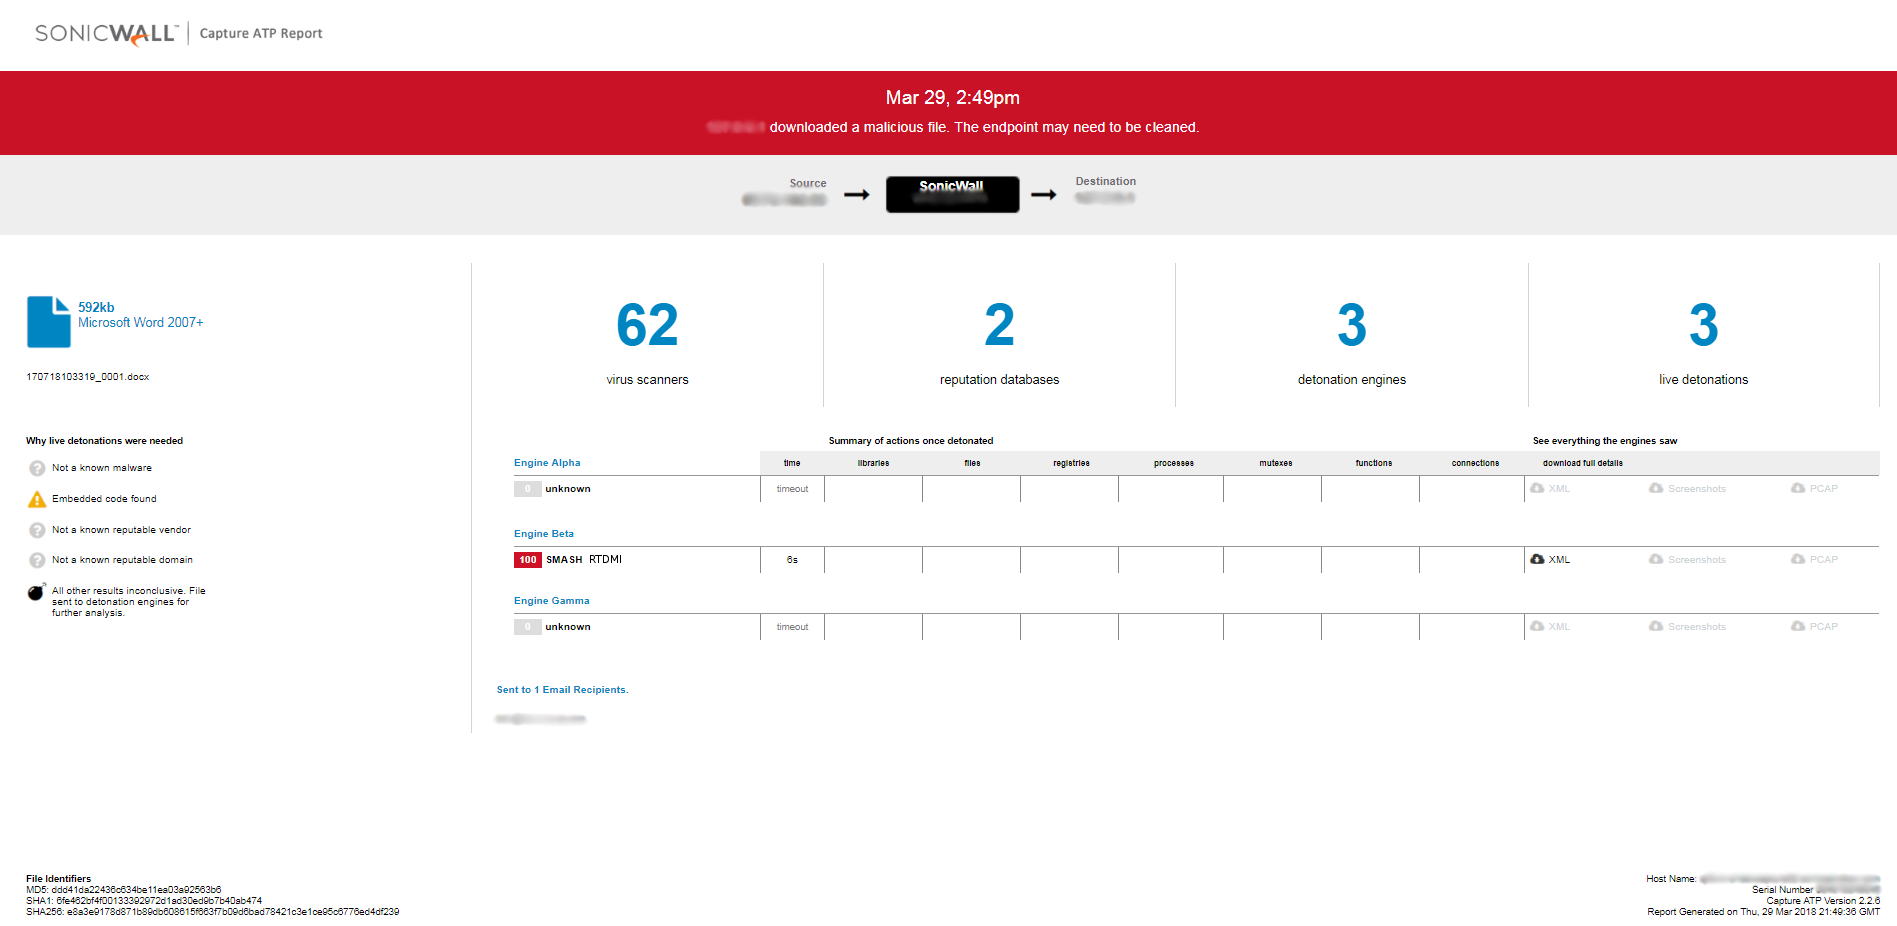Click the SonicWall logo

coord(106,34)
